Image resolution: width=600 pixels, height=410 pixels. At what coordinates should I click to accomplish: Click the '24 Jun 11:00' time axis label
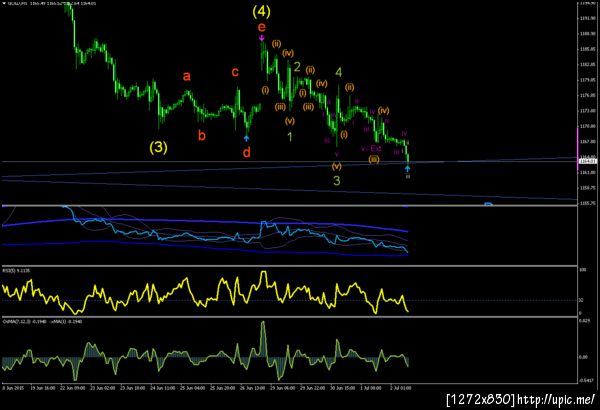tap(162, 388)
